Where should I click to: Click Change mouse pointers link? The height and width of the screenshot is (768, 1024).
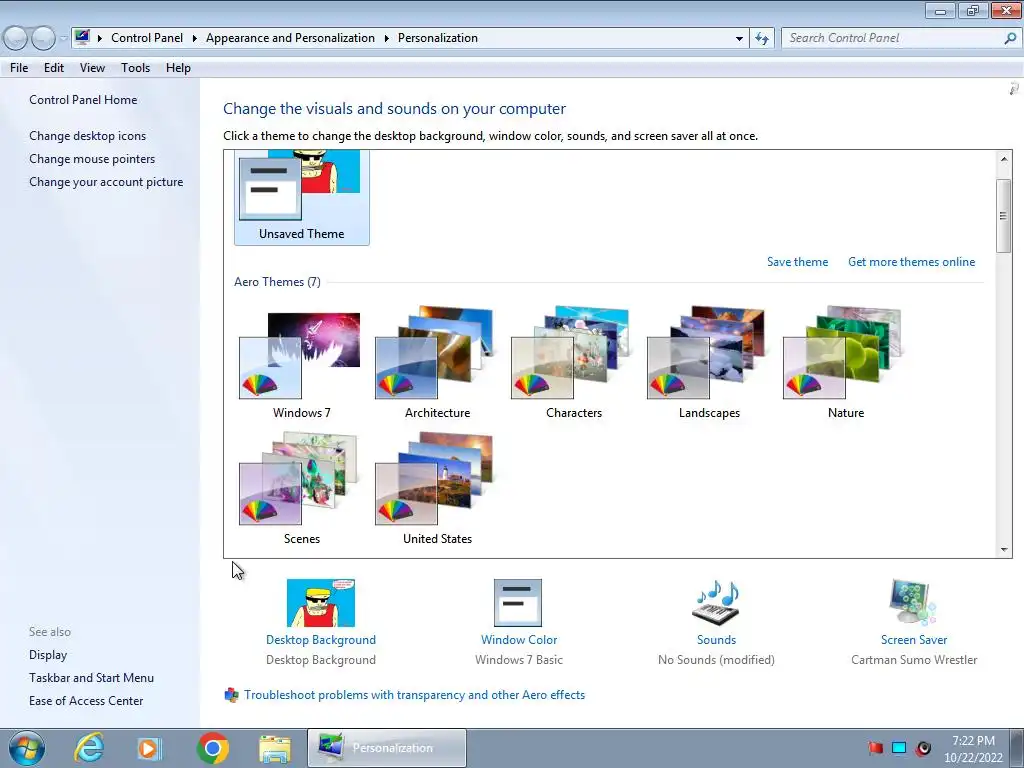pos(92,159)
